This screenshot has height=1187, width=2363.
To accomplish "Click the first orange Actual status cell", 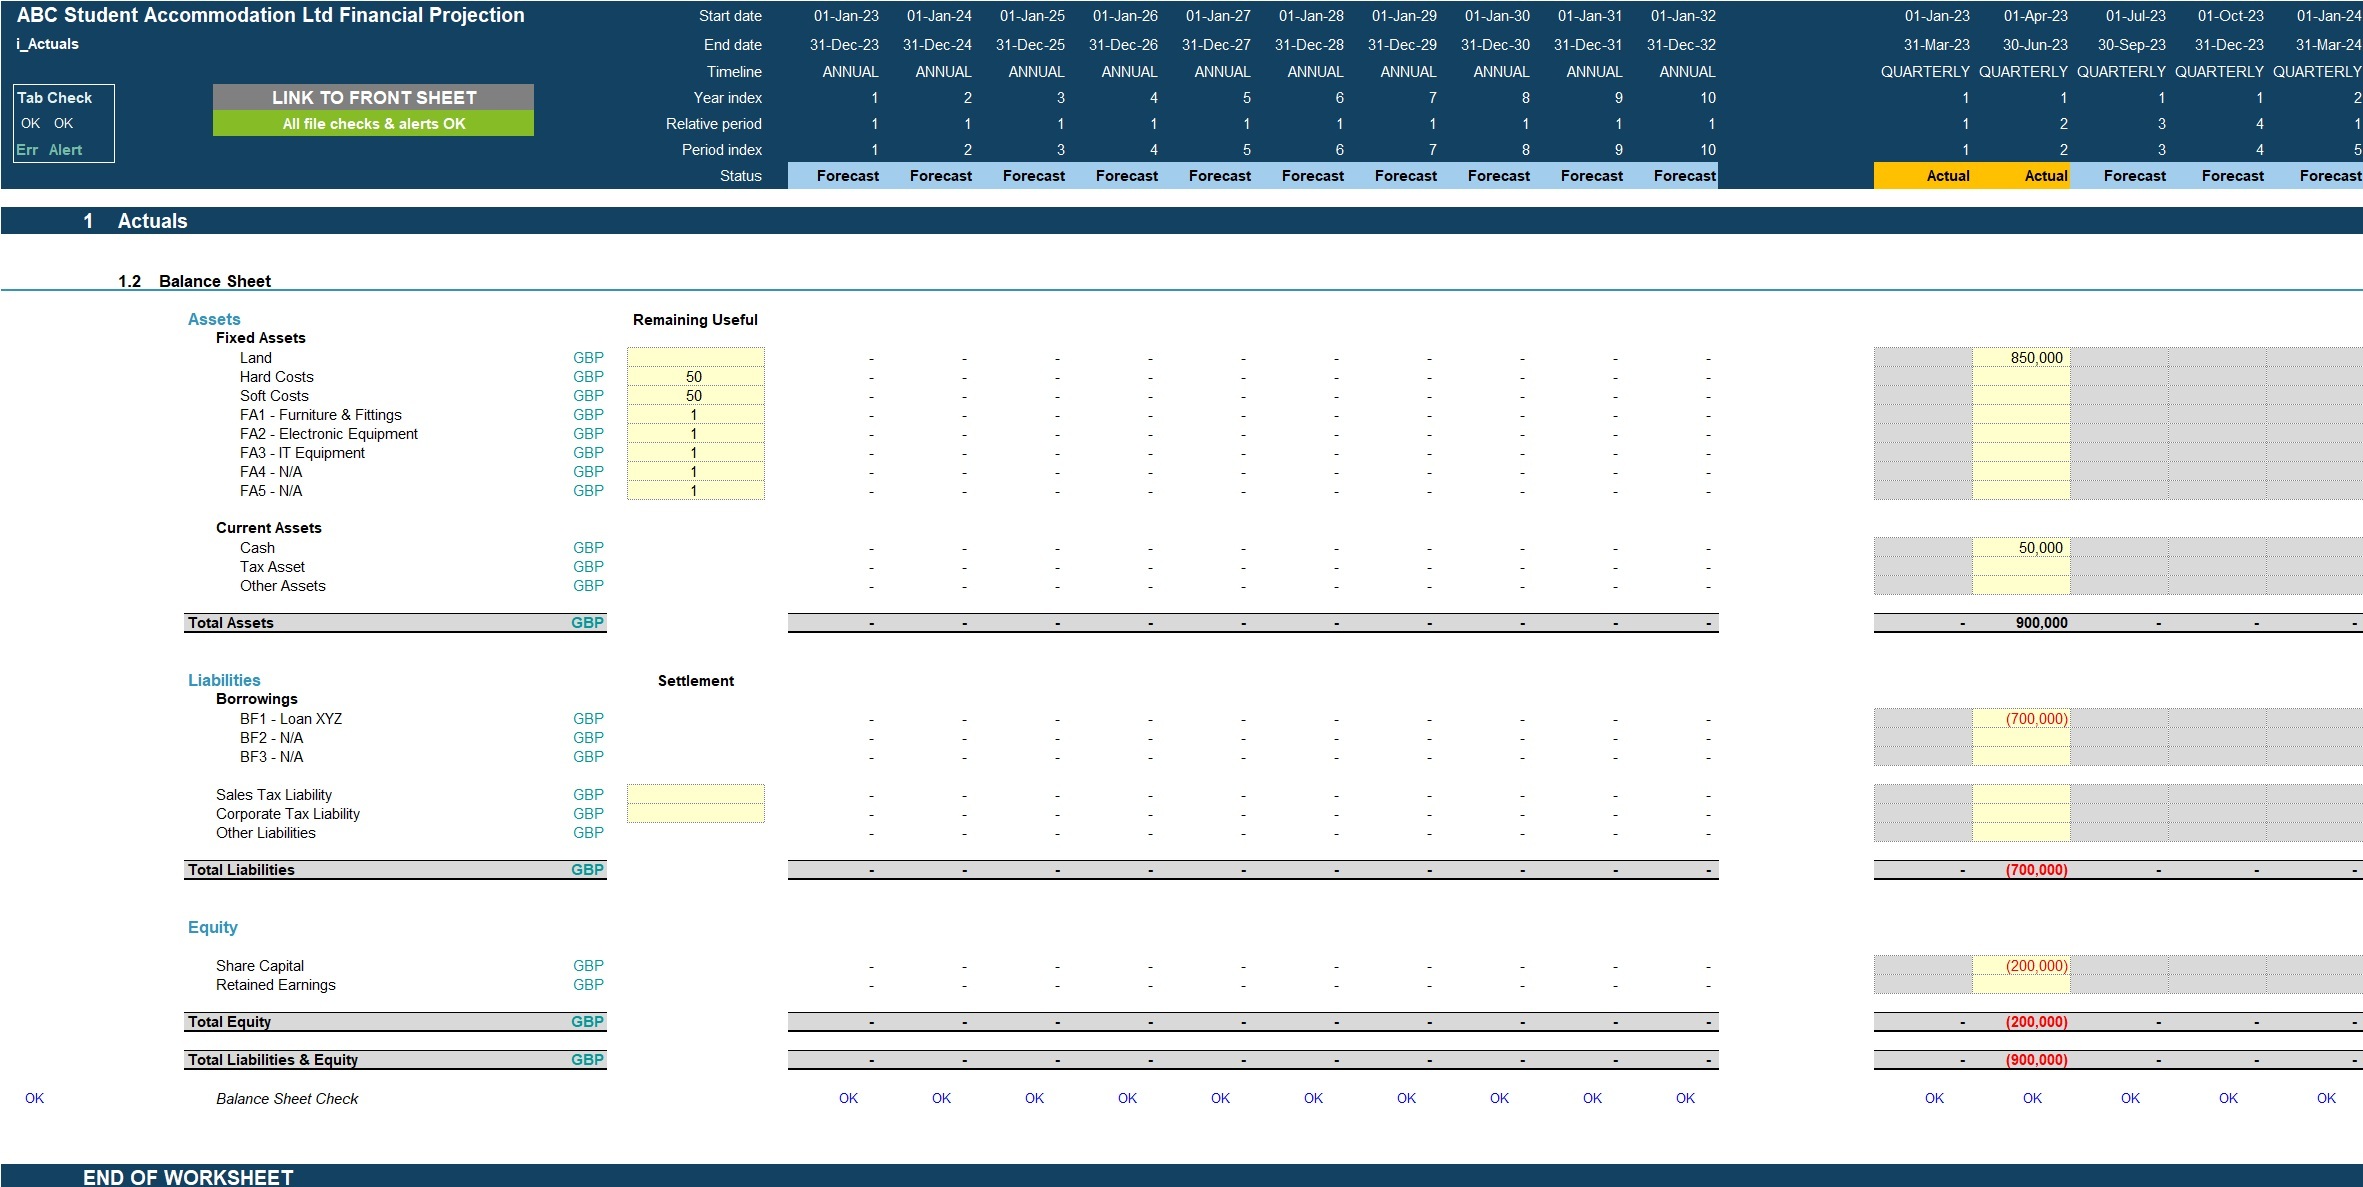I will pos(1923,175).
